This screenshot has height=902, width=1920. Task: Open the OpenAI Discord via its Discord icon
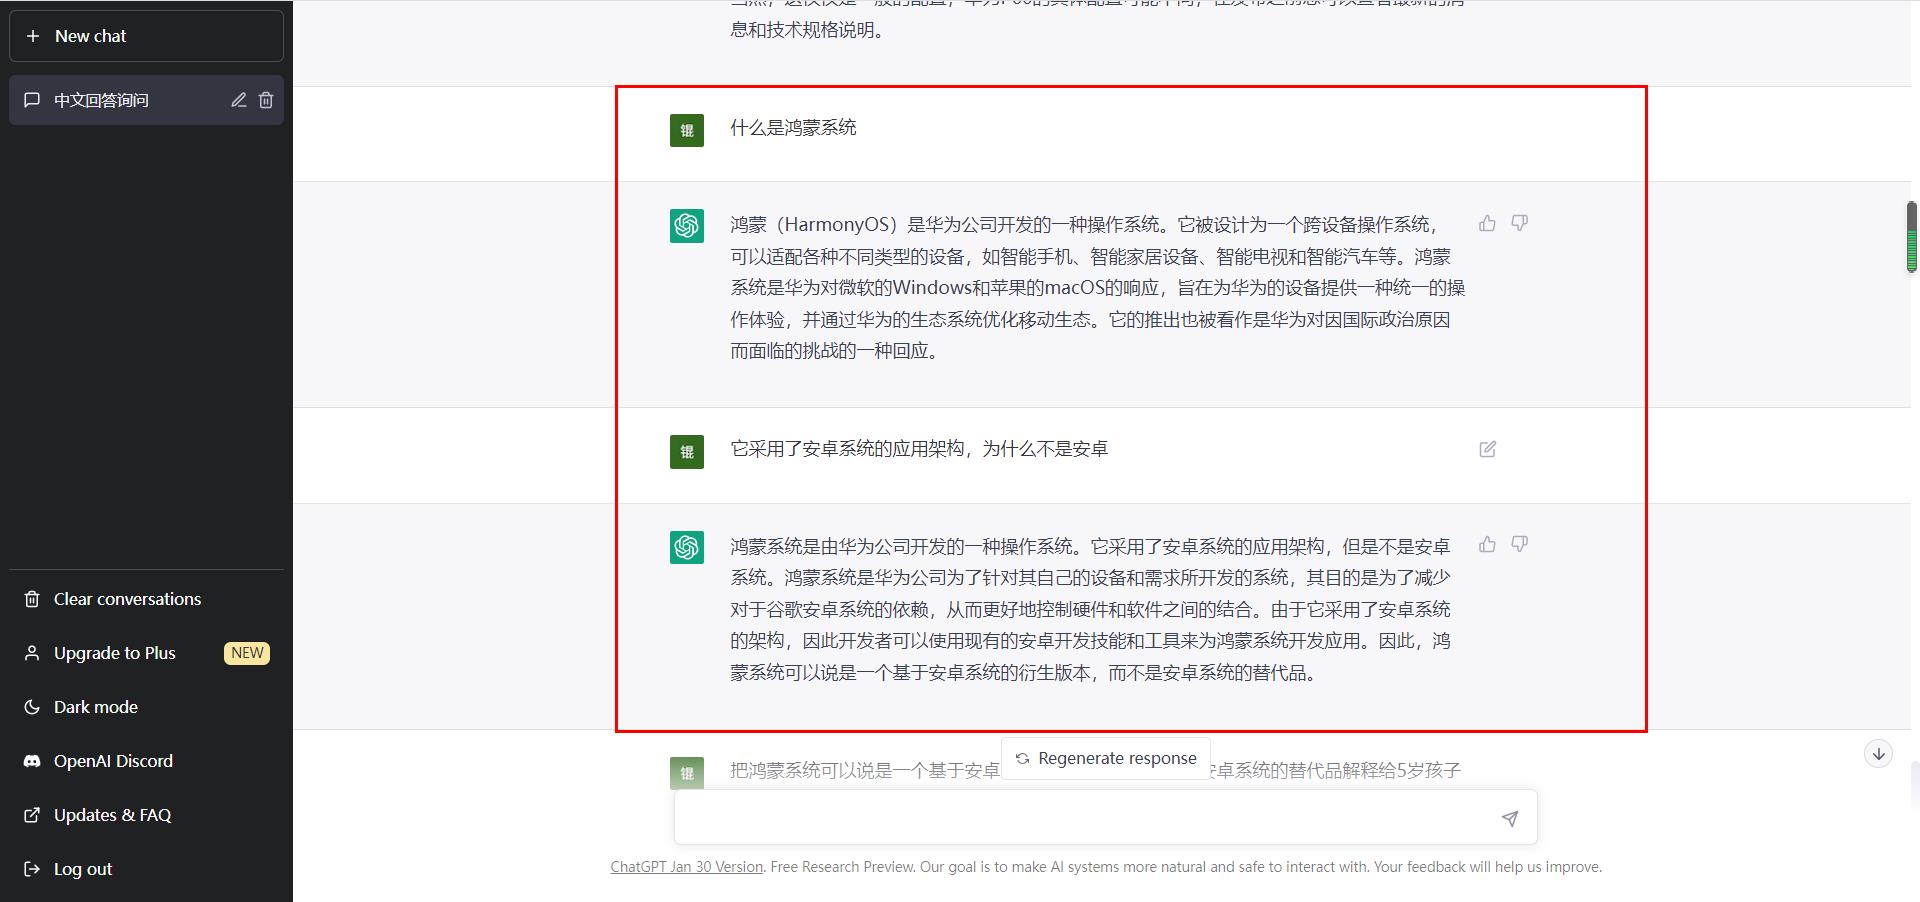(x=33, y=761)
